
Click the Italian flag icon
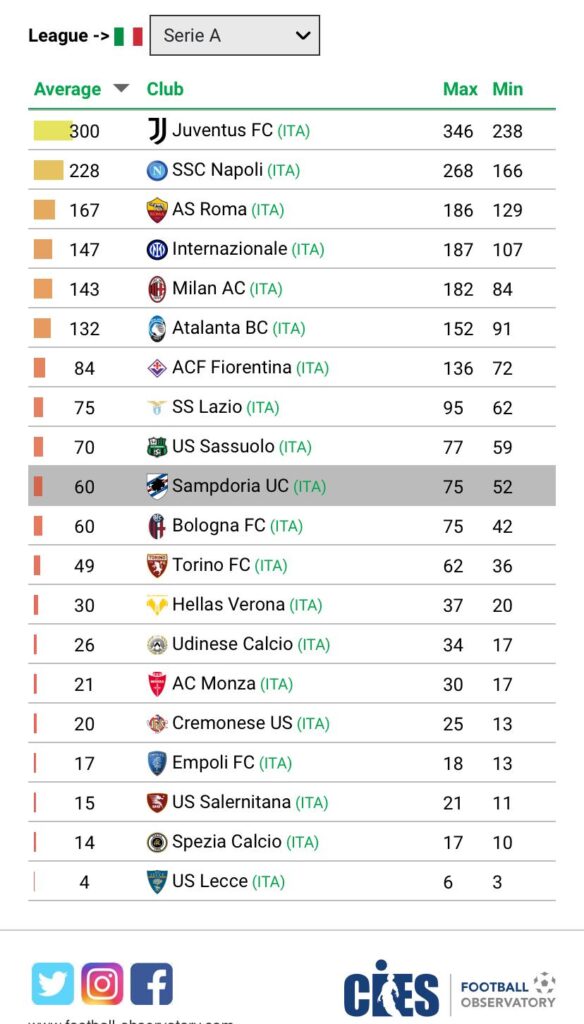[x=128, y=36]
